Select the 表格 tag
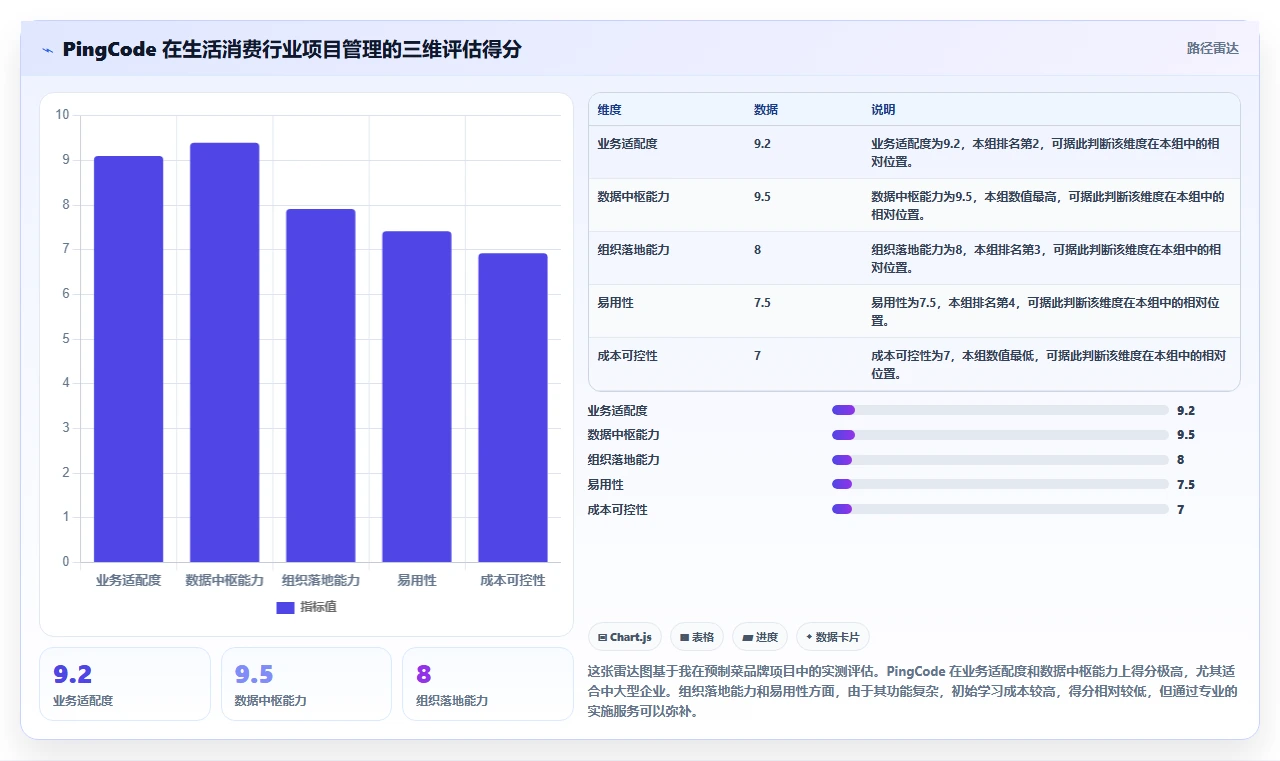This screenshot has width=1280, height=761. [x=697, y=637]
